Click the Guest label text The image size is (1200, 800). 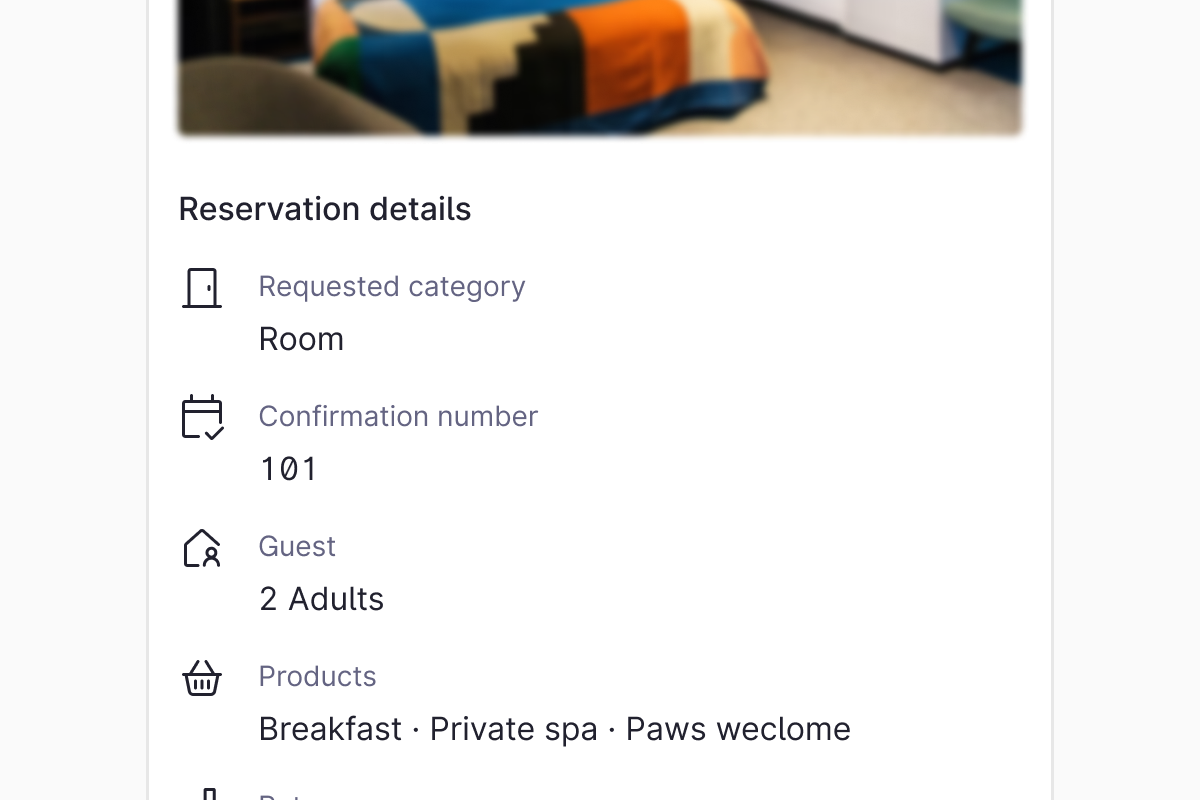pyautogui.click(x=297, y=546)
